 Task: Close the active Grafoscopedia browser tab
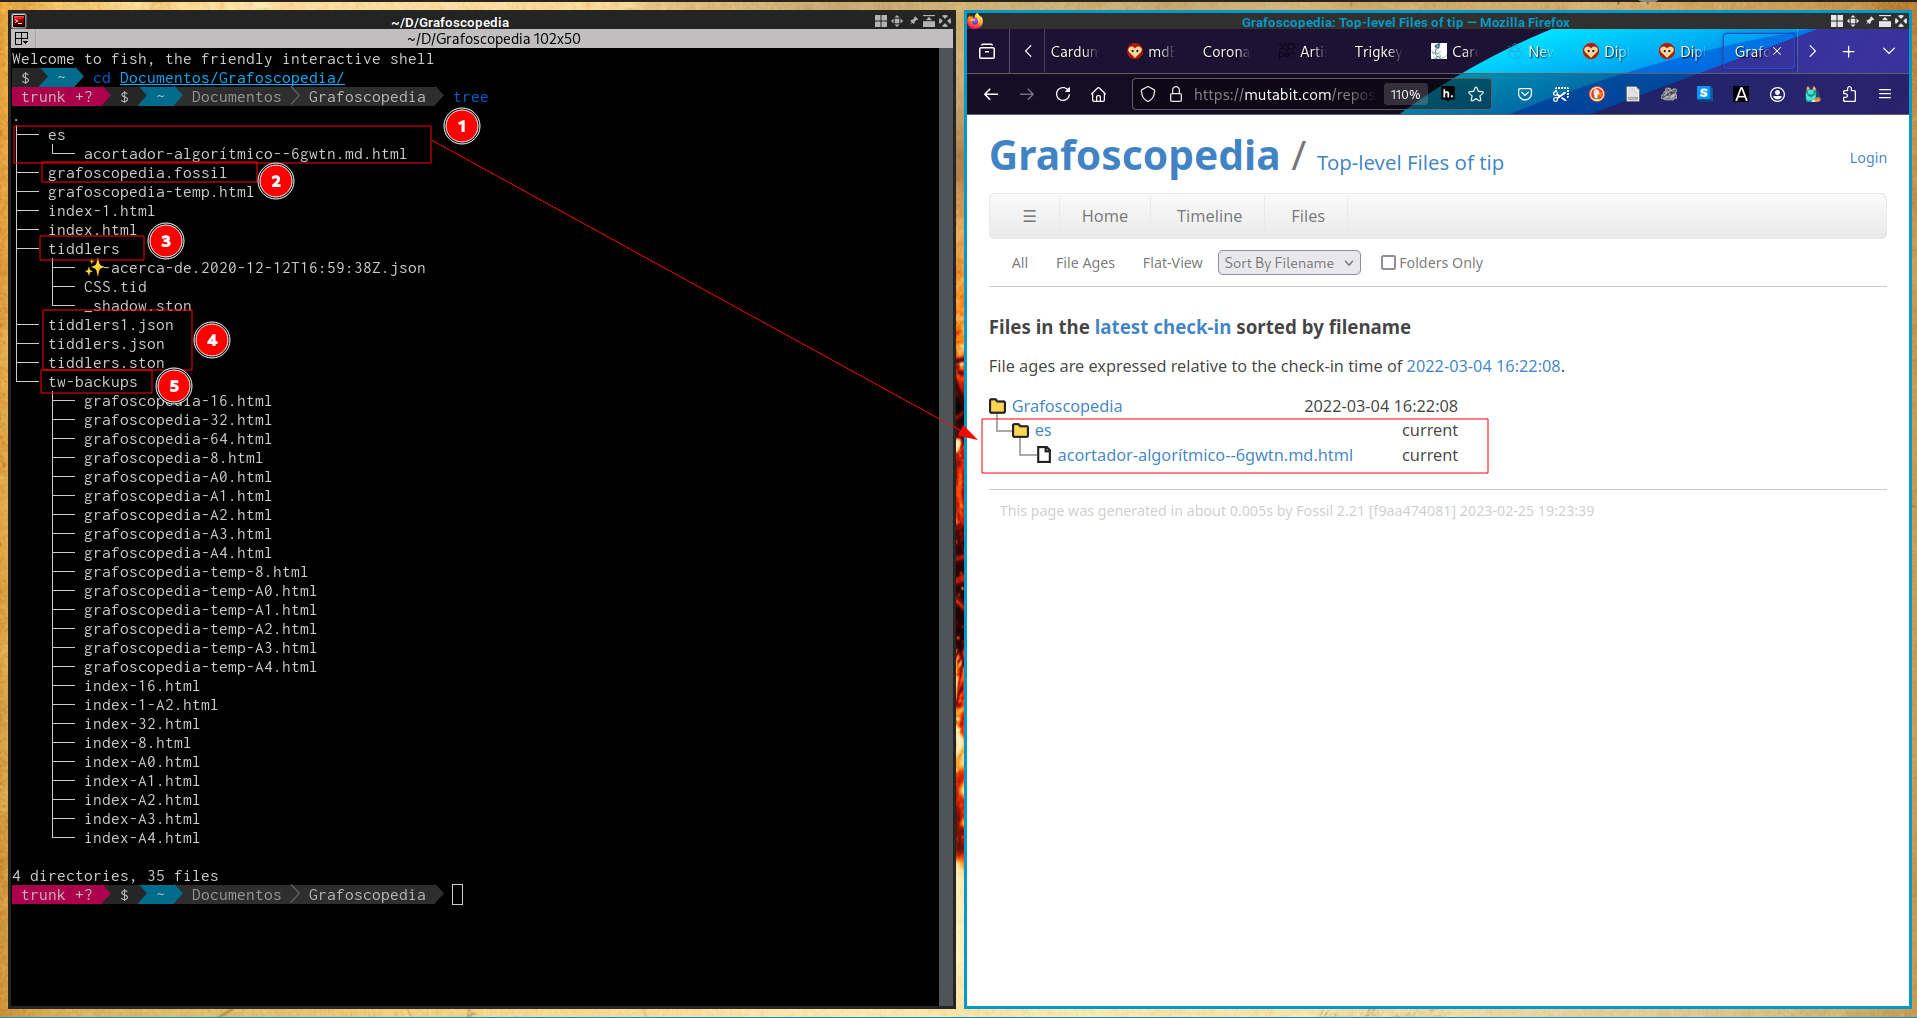point(1777,51)
